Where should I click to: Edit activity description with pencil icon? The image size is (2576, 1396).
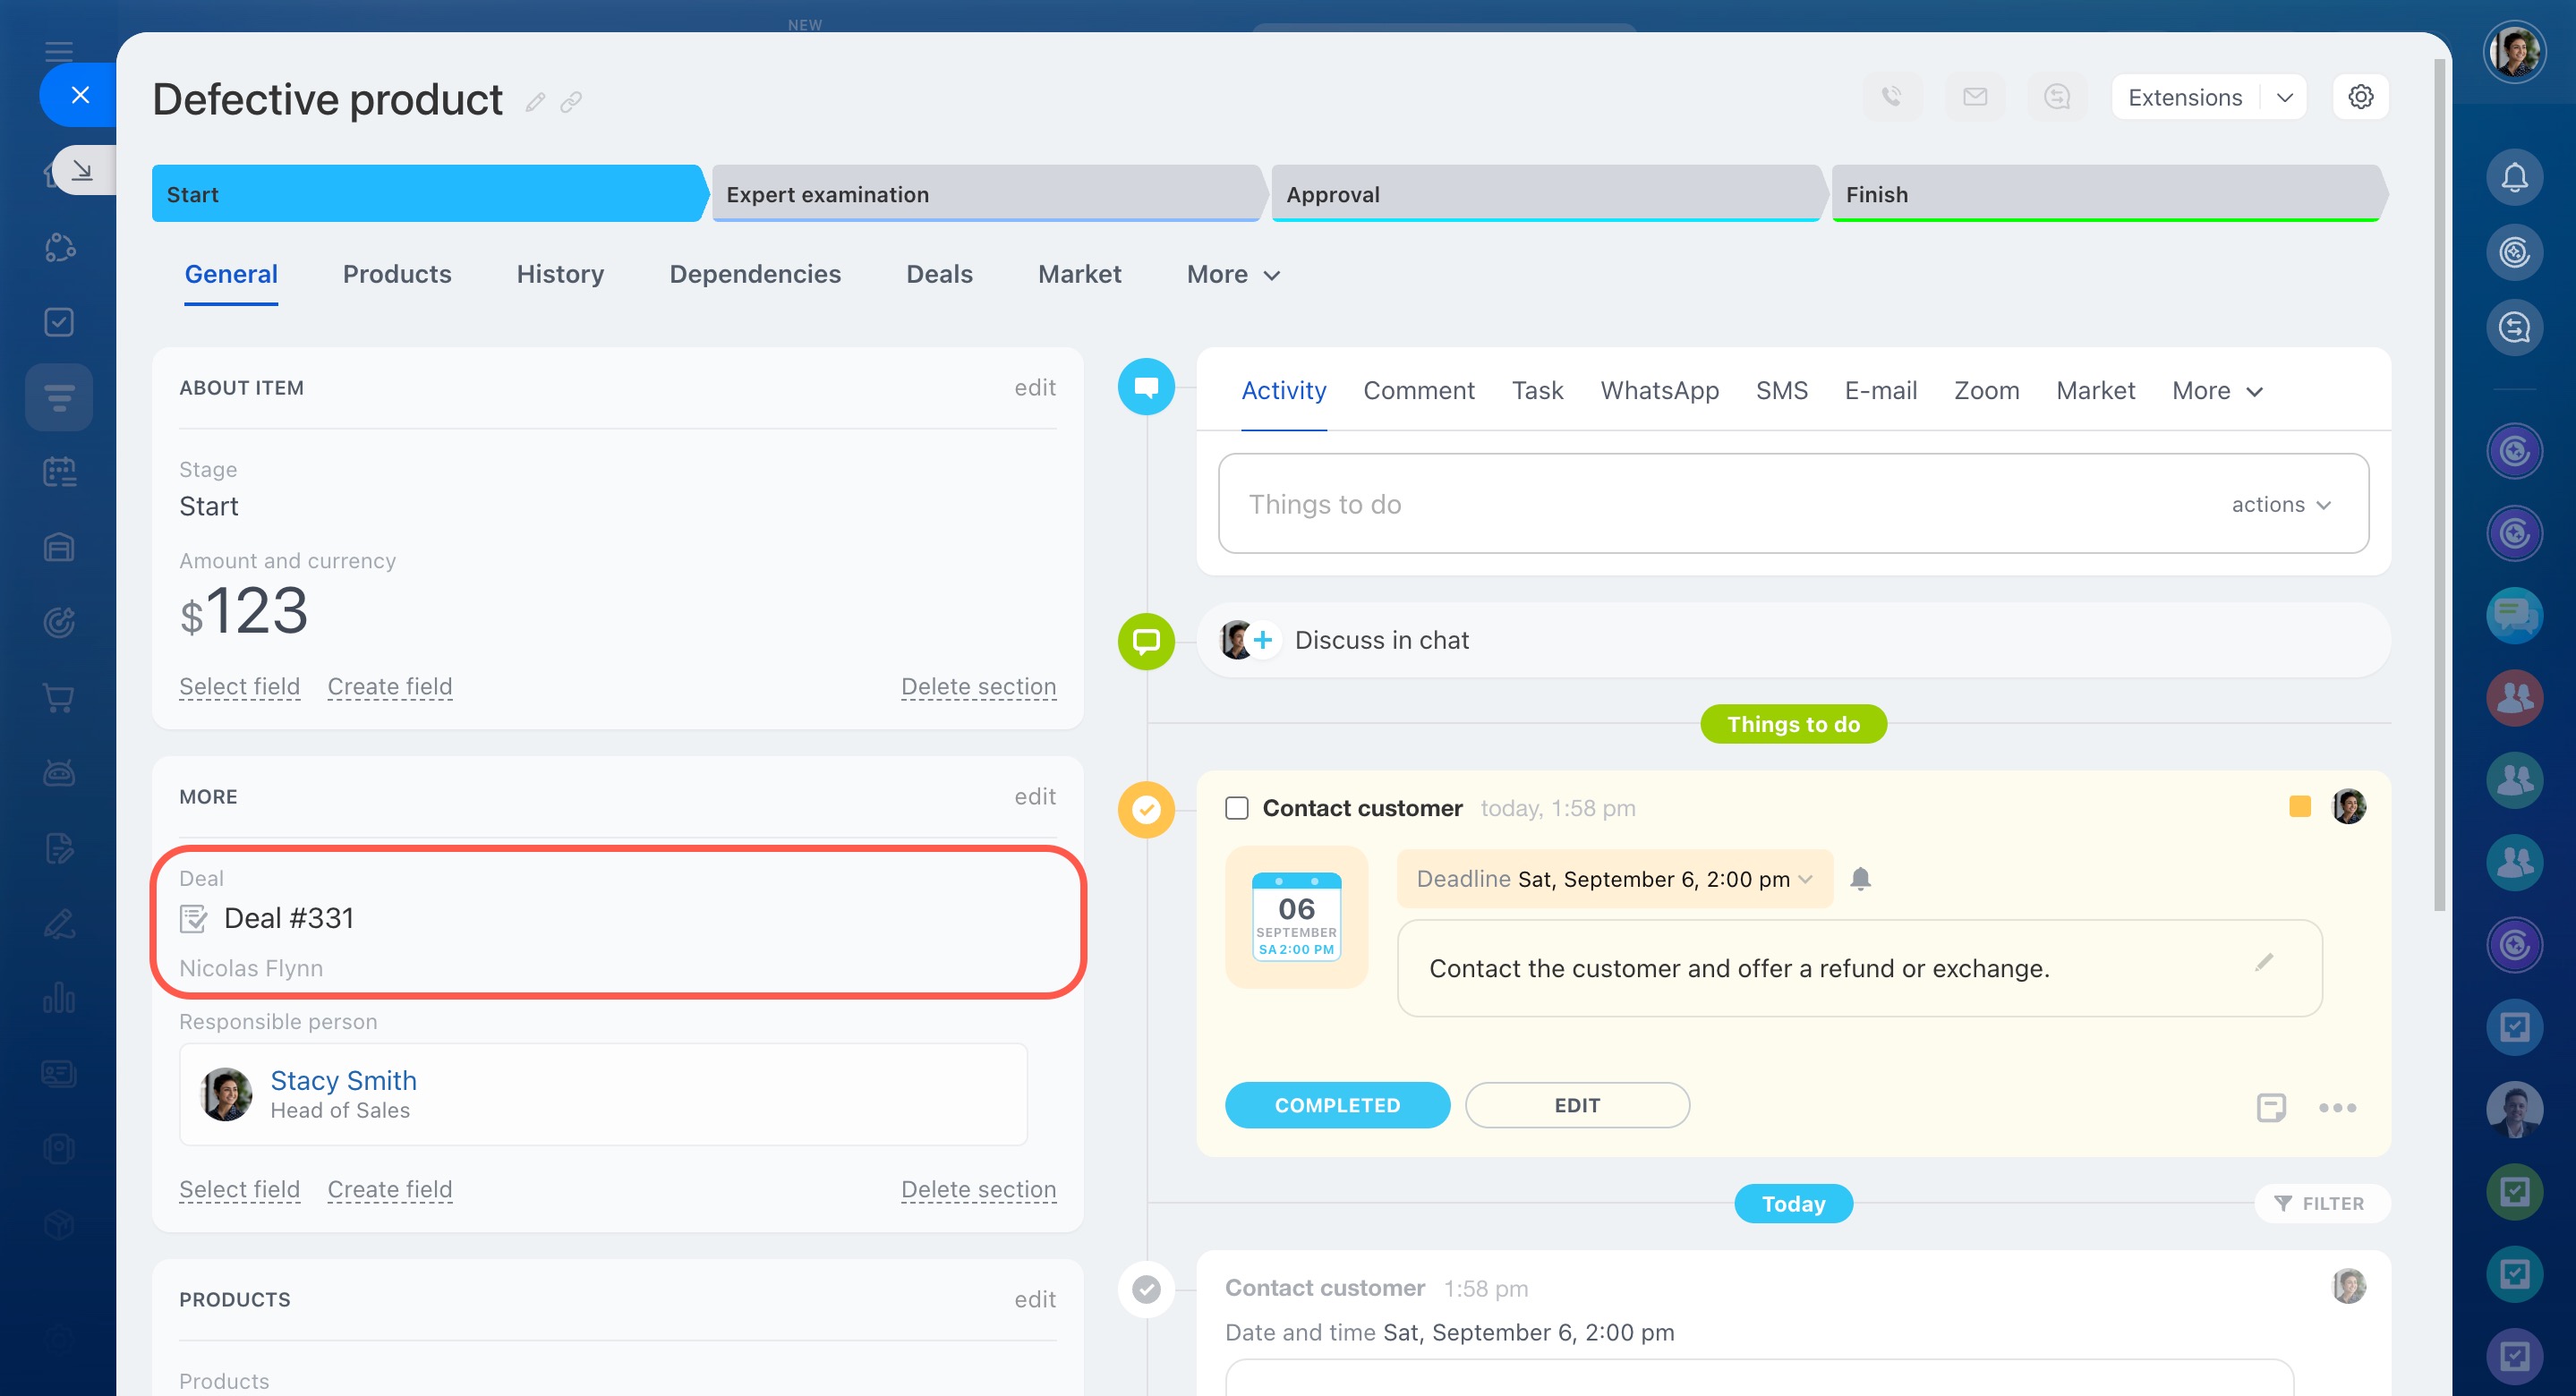2264,963
